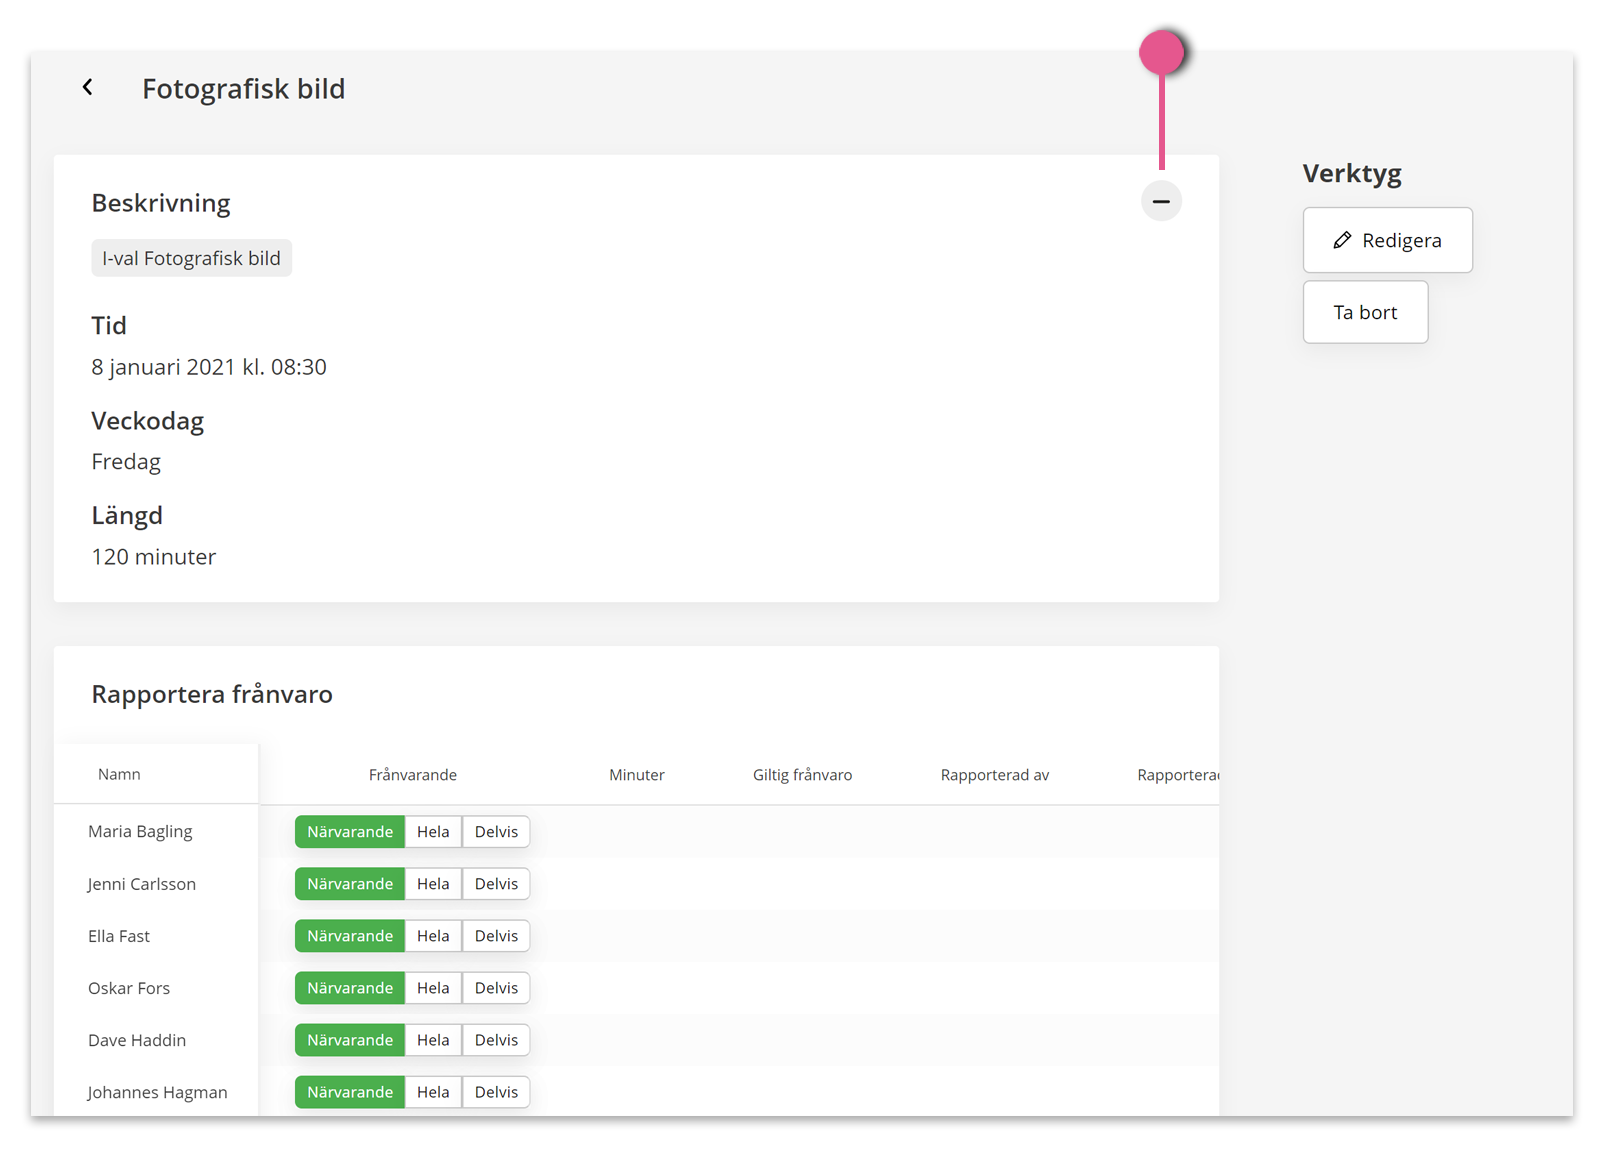Viewport: 1617px width, 1161px height.
Task: Set Dave Haddin to Delvis absence
Action: [x=496, y=1040]
